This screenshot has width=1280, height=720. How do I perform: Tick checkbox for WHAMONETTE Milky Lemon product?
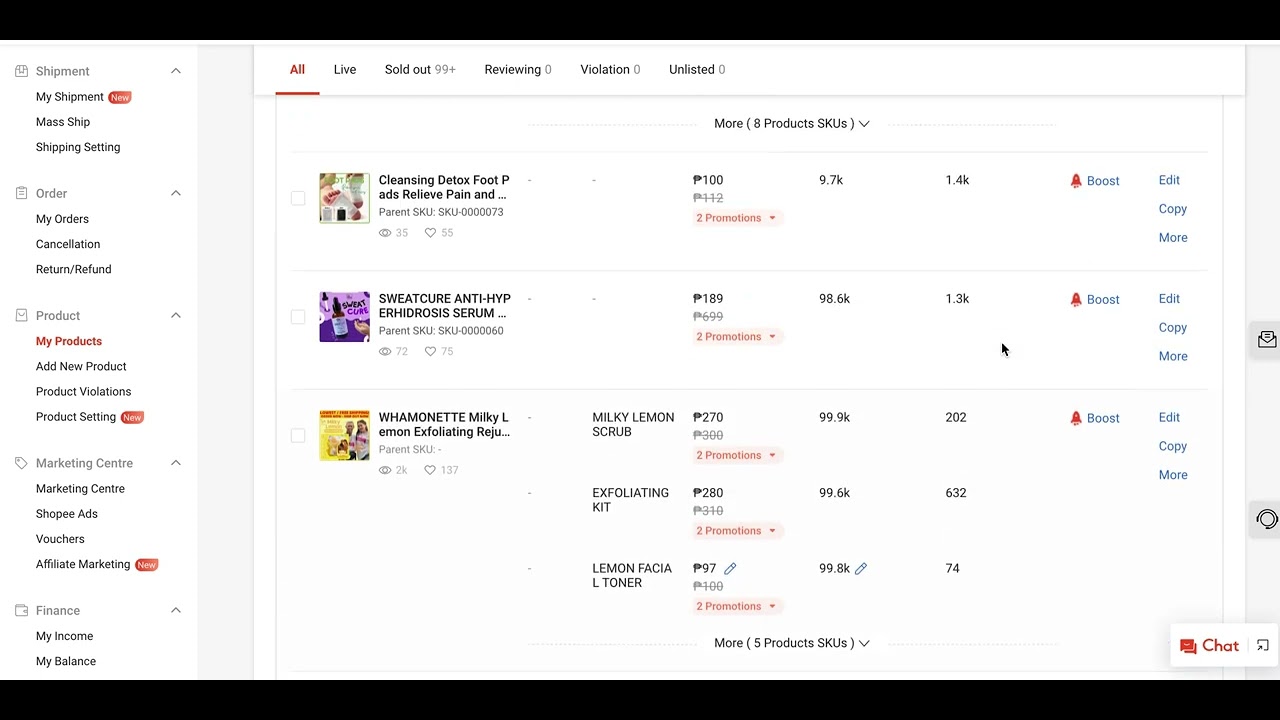tap(298, 435)
